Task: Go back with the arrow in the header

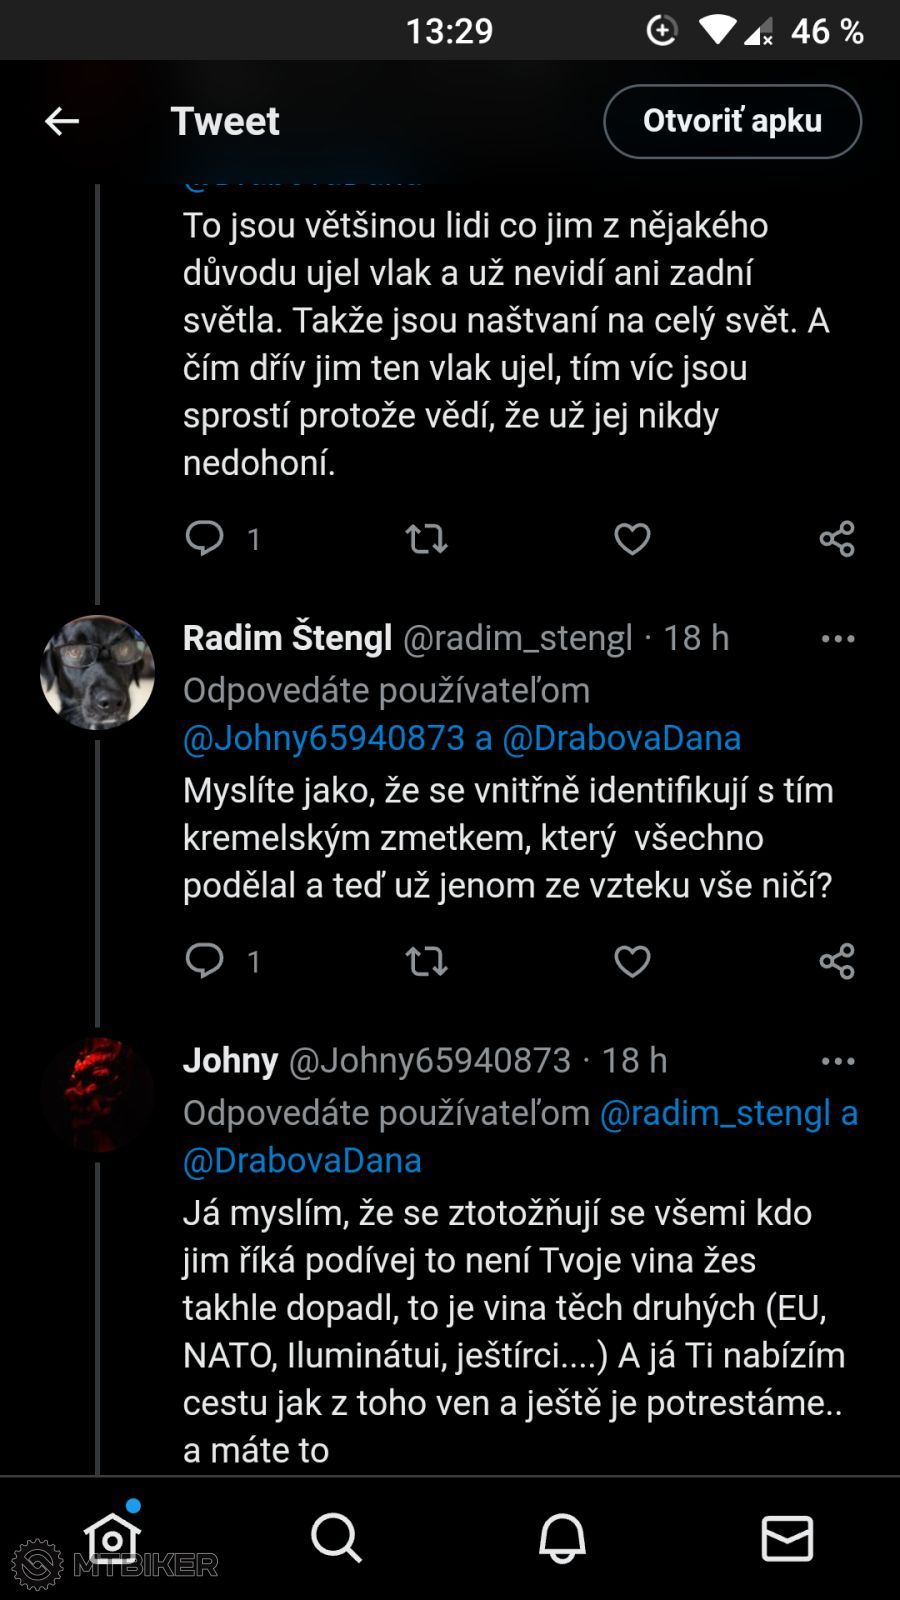Action: click(x=61, y=121)
